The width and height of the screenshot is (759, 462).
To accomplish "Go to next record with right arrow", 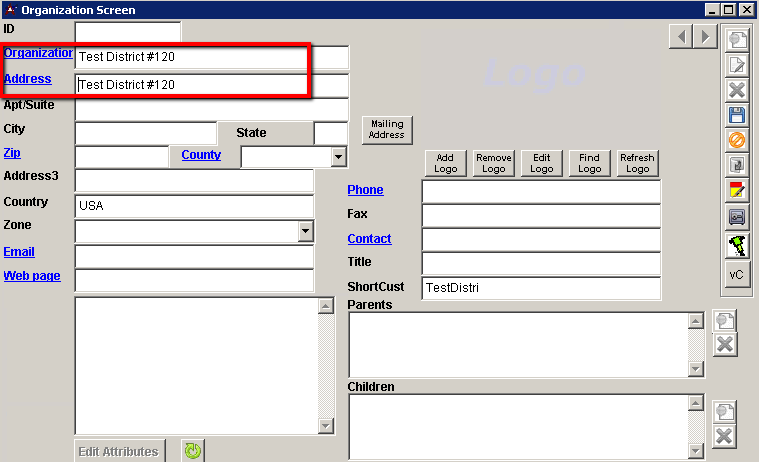I will pyautogui.click(x=704, y=37).
